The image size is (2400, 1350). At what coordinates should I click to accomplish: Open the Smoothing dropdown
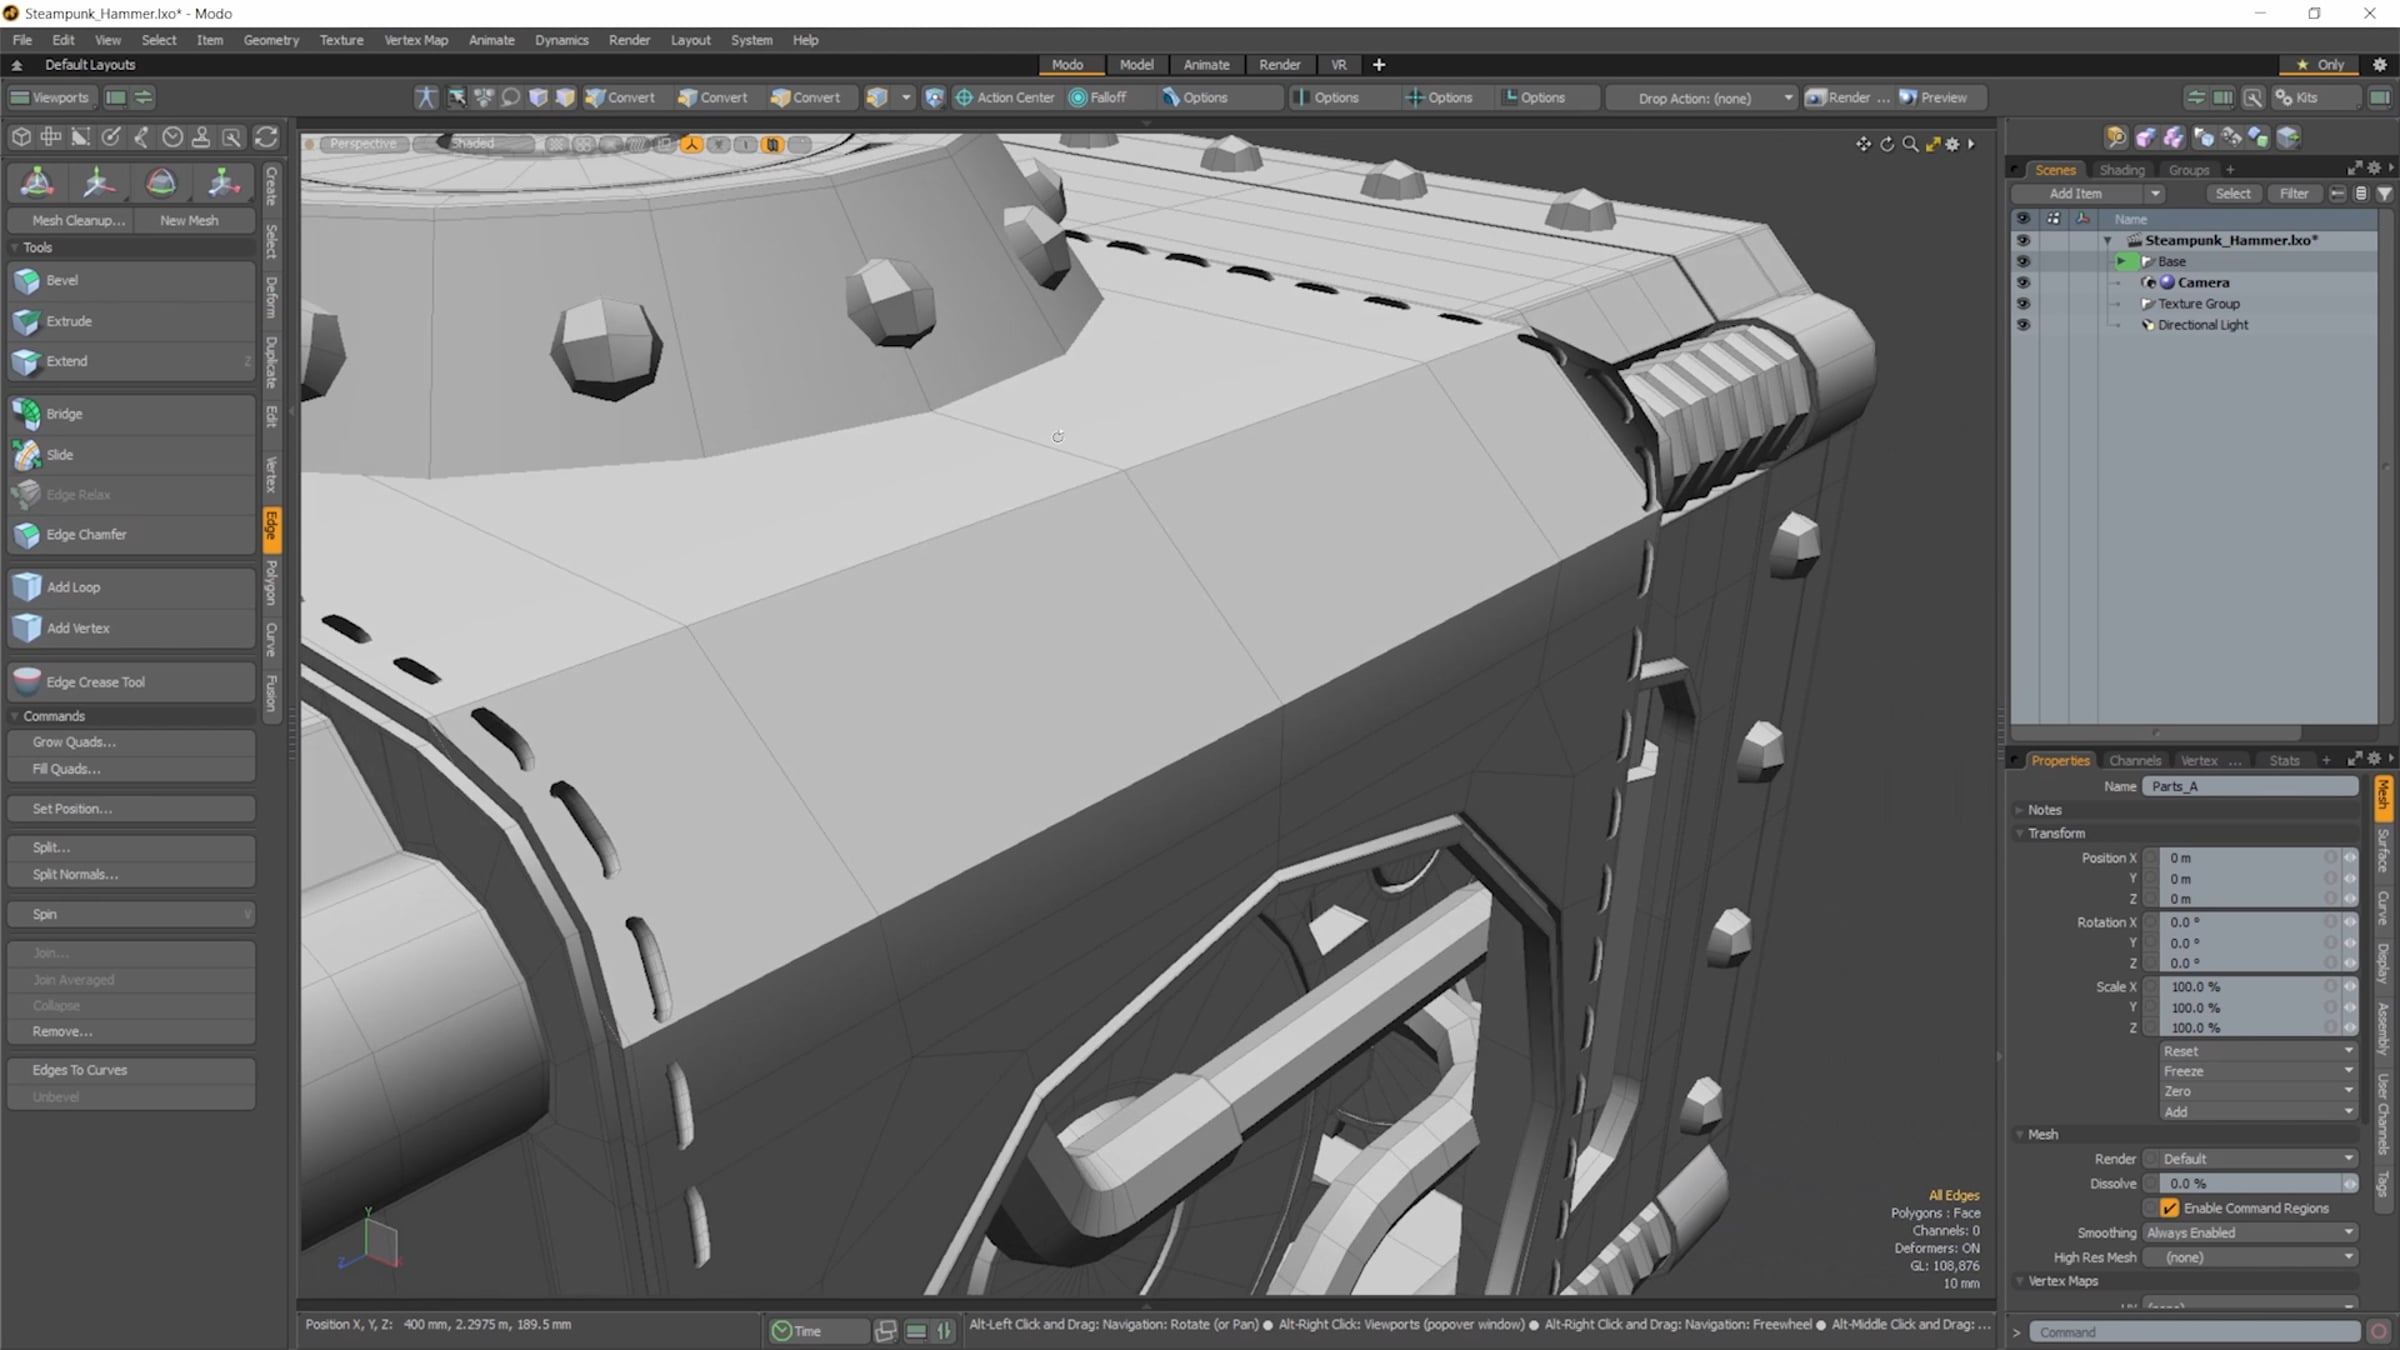2250,1233
